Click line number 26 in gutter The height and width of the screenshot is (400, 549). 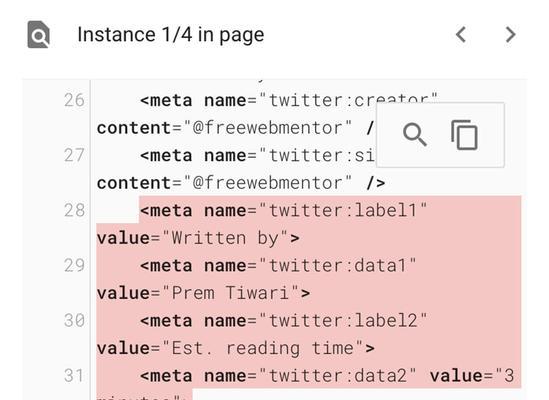click(x=74, y=101)
